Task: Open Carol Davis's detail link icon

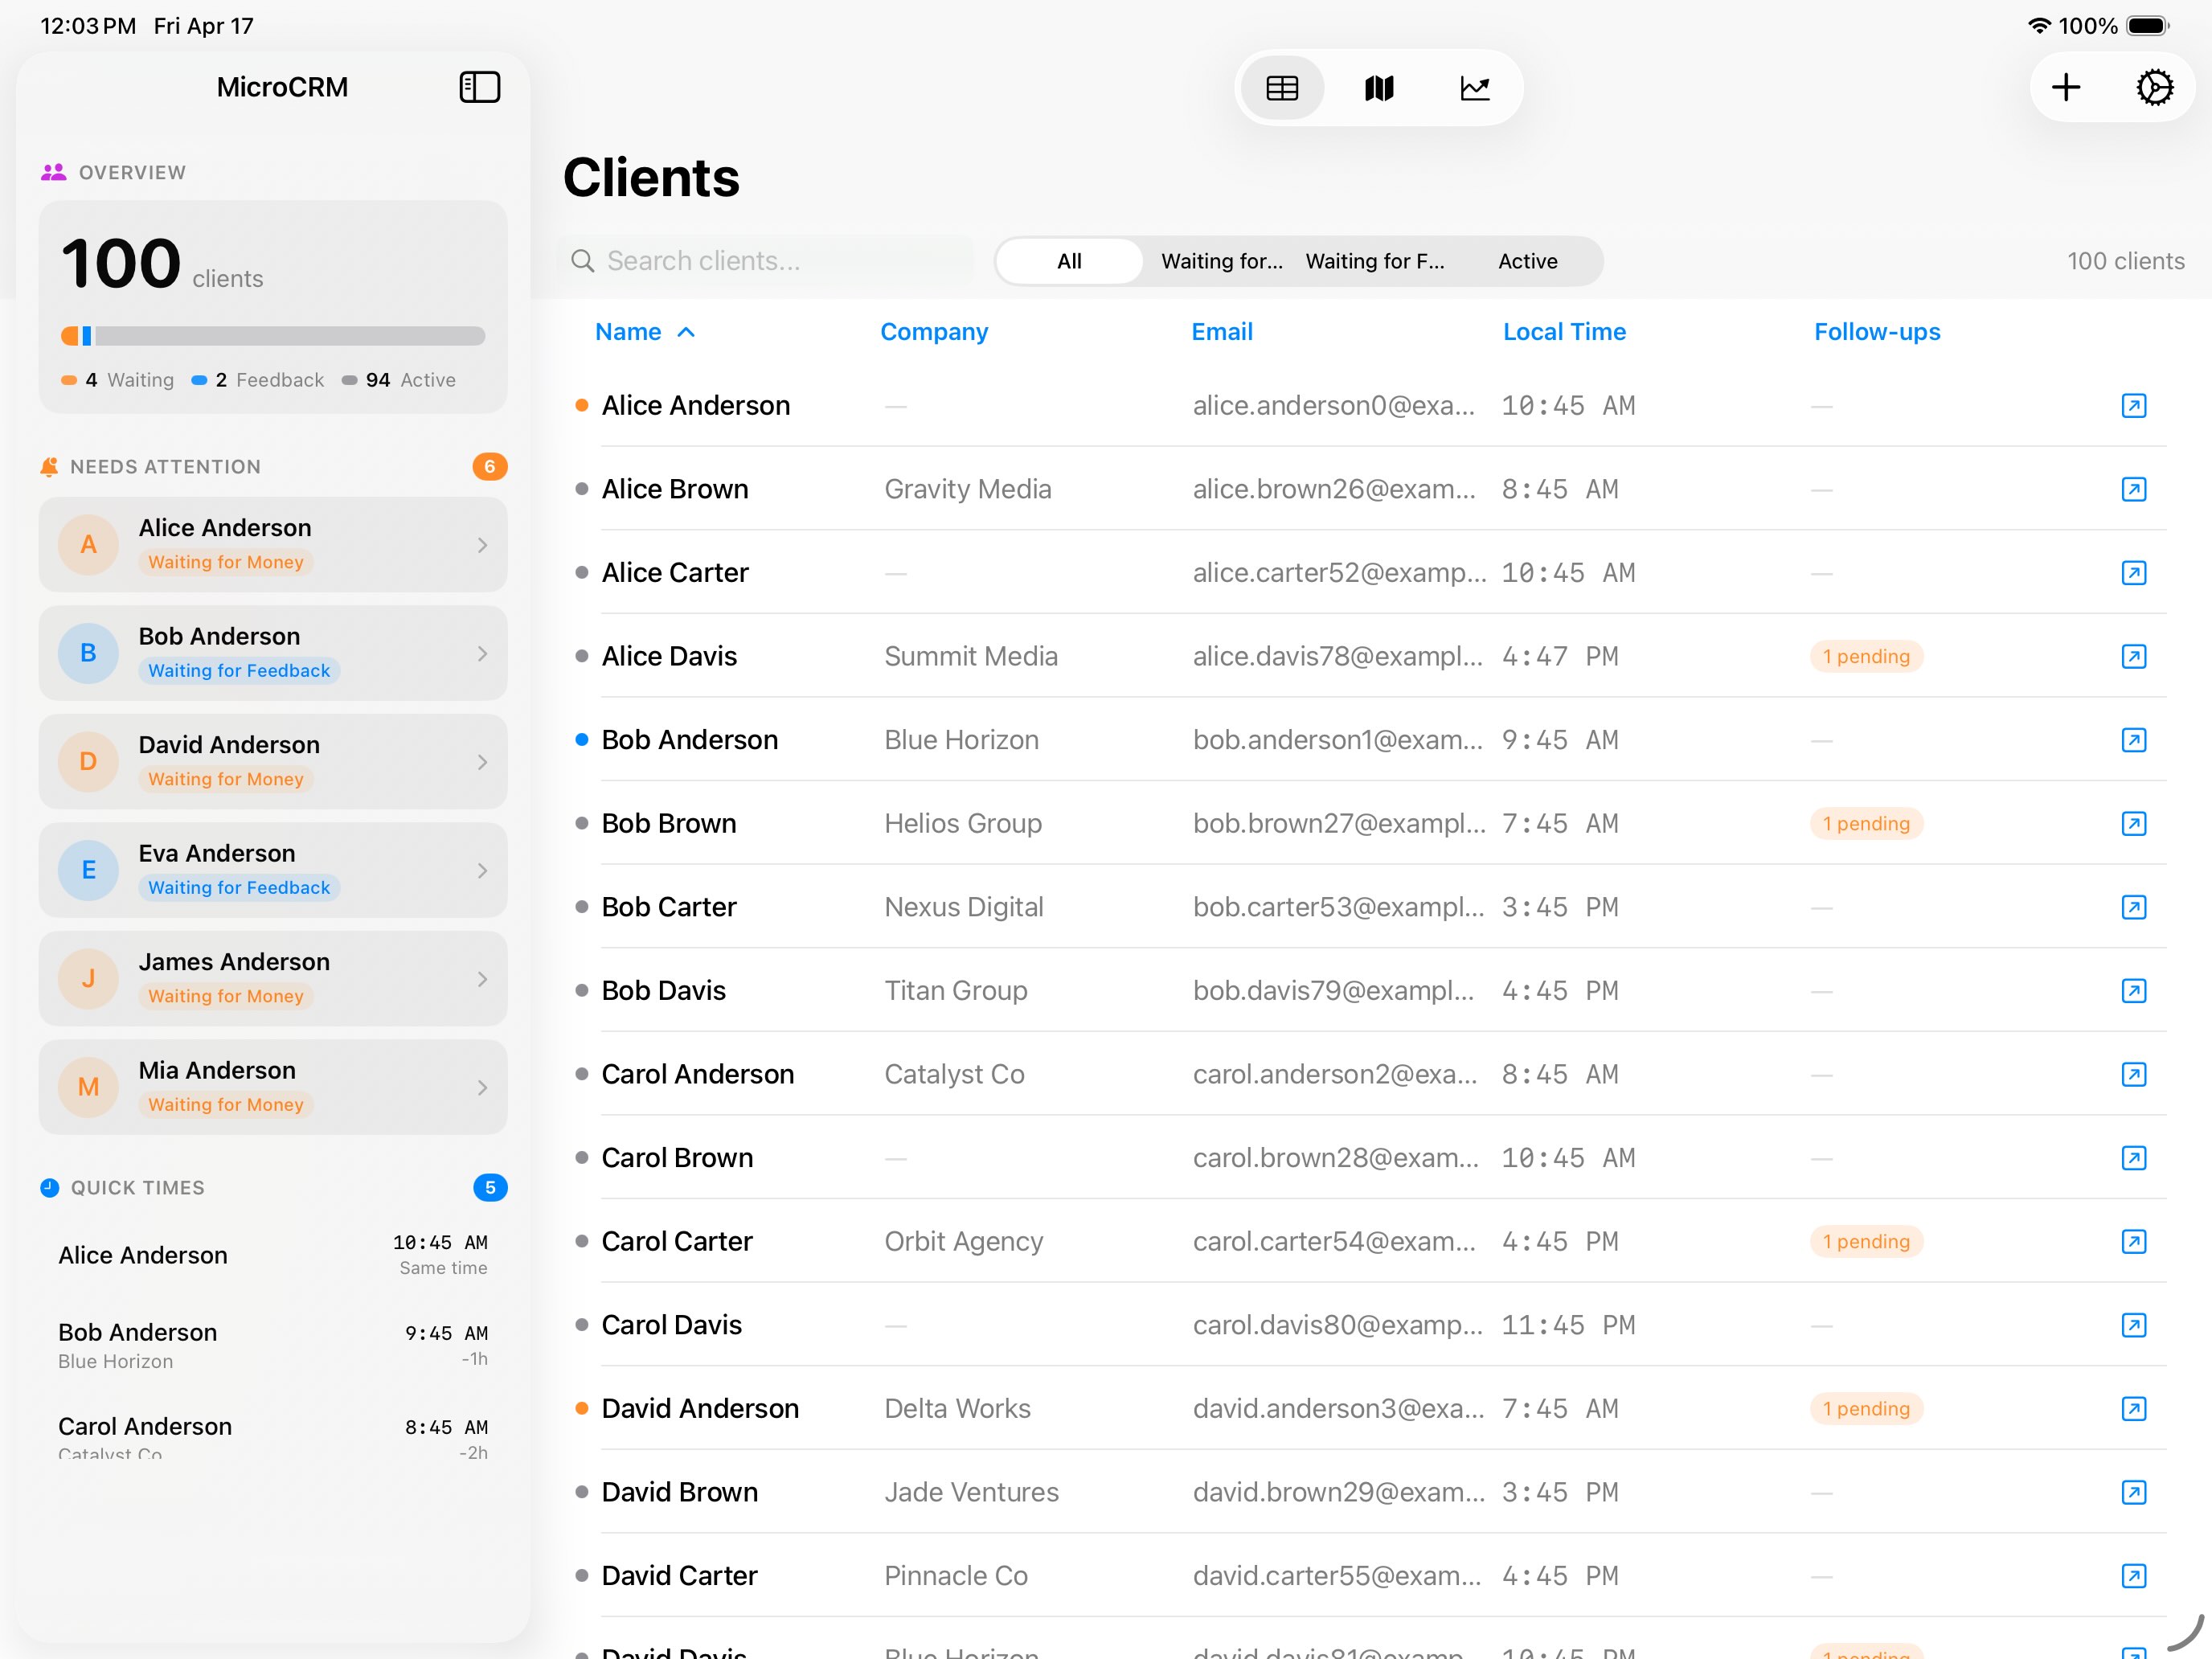Action: coord(2133,1325)
